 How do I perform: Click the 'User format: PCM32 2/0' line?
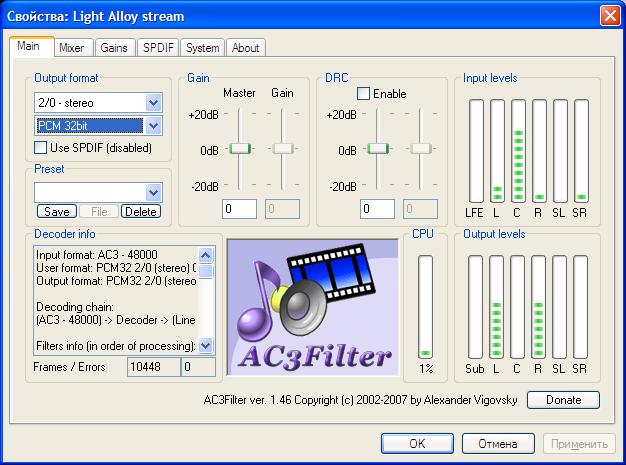coord(116,268)
